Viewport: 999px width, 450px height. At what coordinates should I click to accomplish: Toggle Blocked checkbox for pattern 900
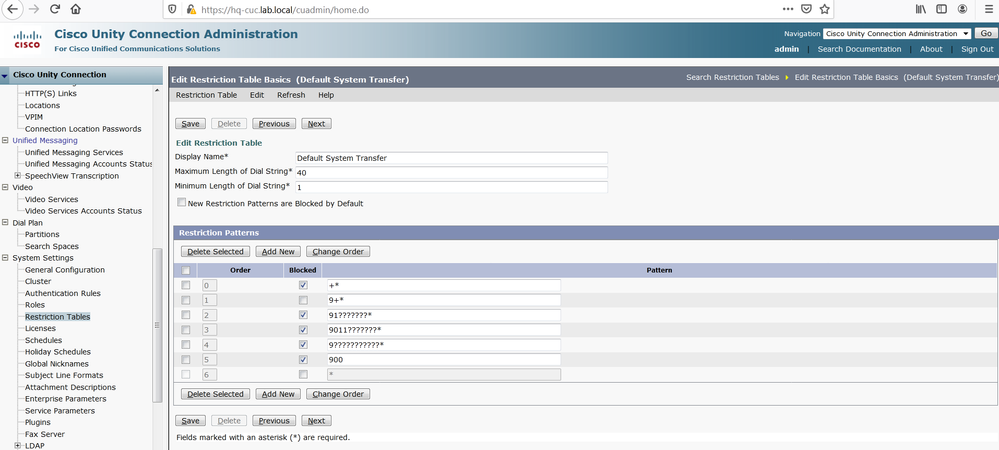(303, 359)
